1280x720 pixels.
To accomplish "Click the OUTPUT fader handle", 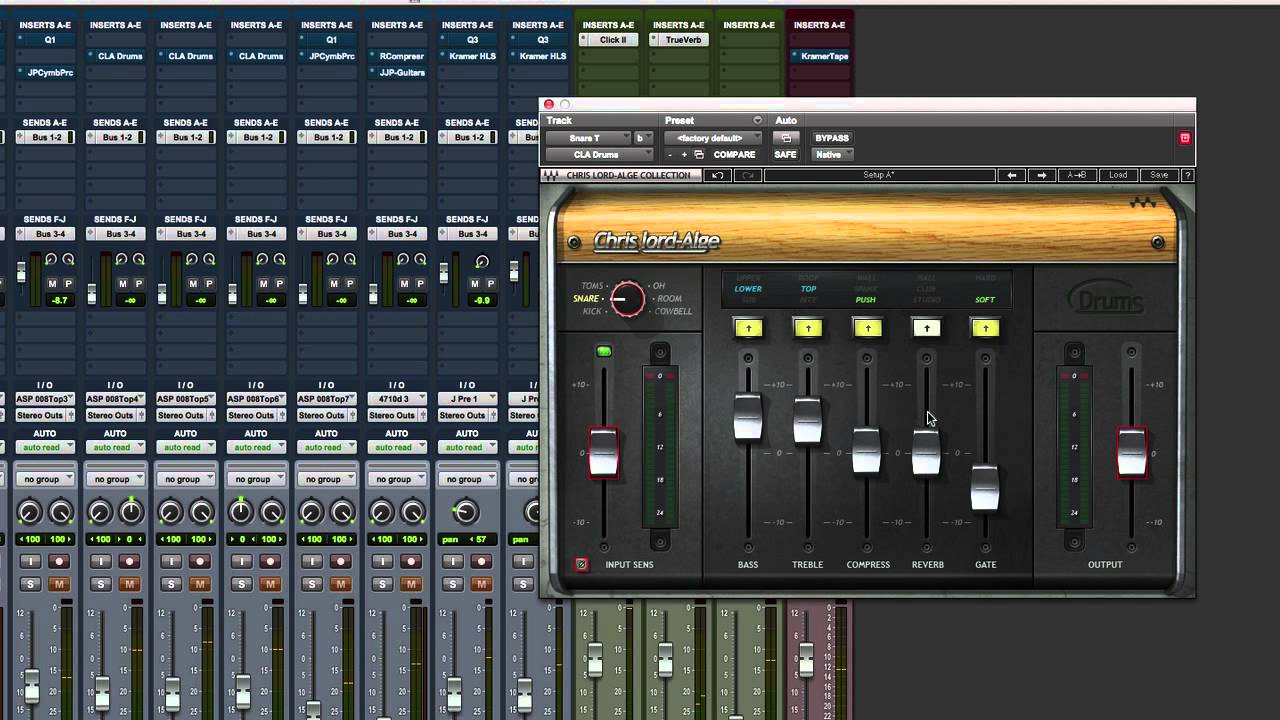I will point(1132,453).
